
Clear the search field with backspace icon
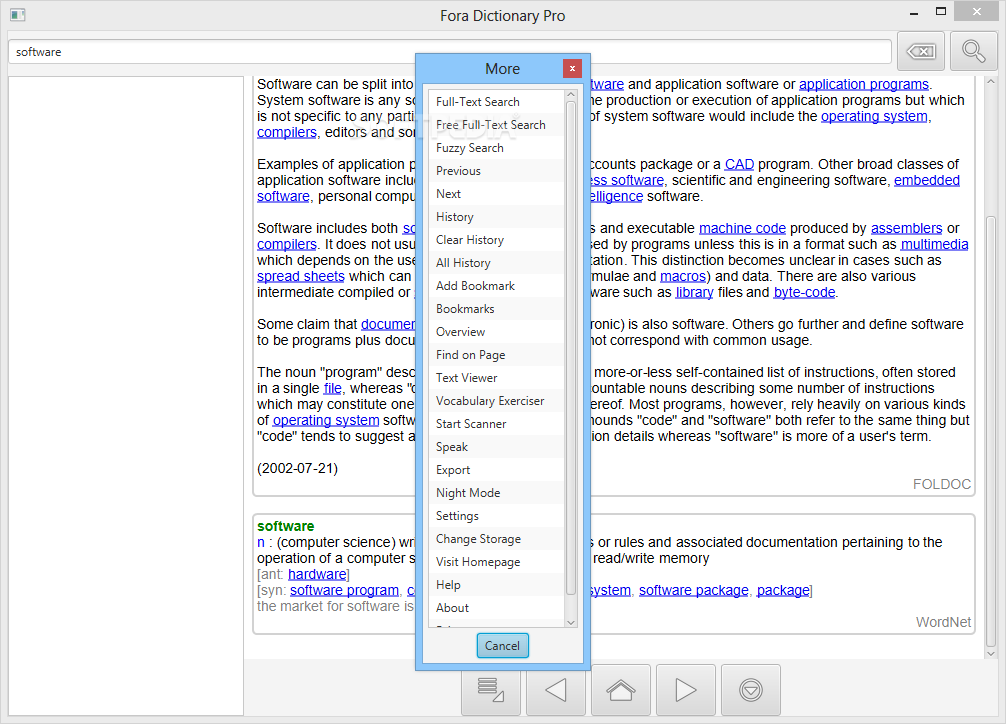(921, 51)
